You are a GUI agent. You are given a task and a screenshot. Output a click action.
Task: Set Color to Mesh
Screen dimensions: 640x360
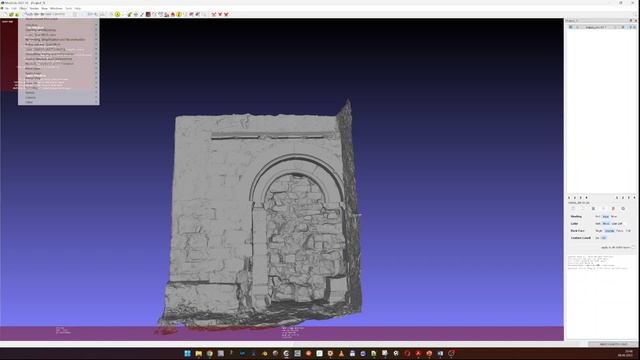[606, 224]
